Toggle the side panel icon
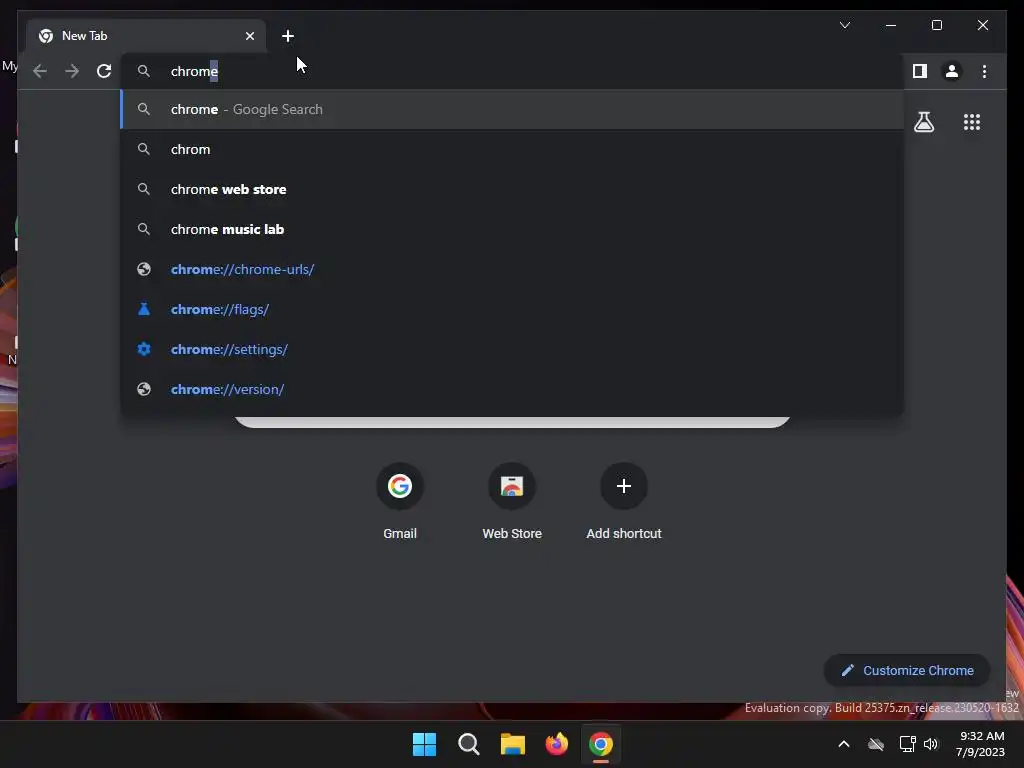1024x768 pixels. [x=920, y=71]
